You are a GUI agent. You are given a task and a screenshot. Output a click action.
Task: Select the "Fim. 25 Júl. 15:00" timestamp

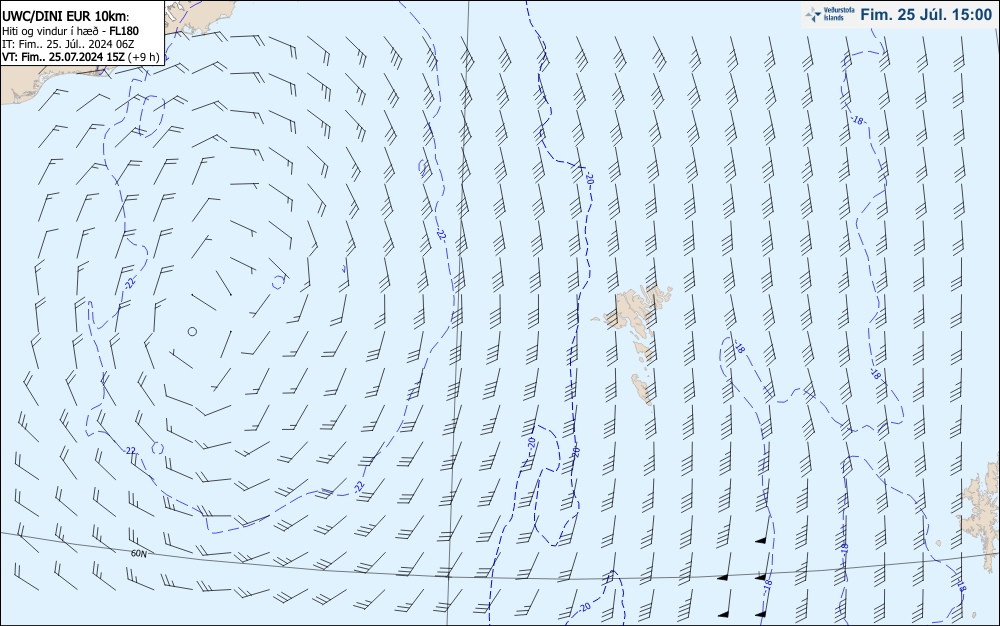926,15
